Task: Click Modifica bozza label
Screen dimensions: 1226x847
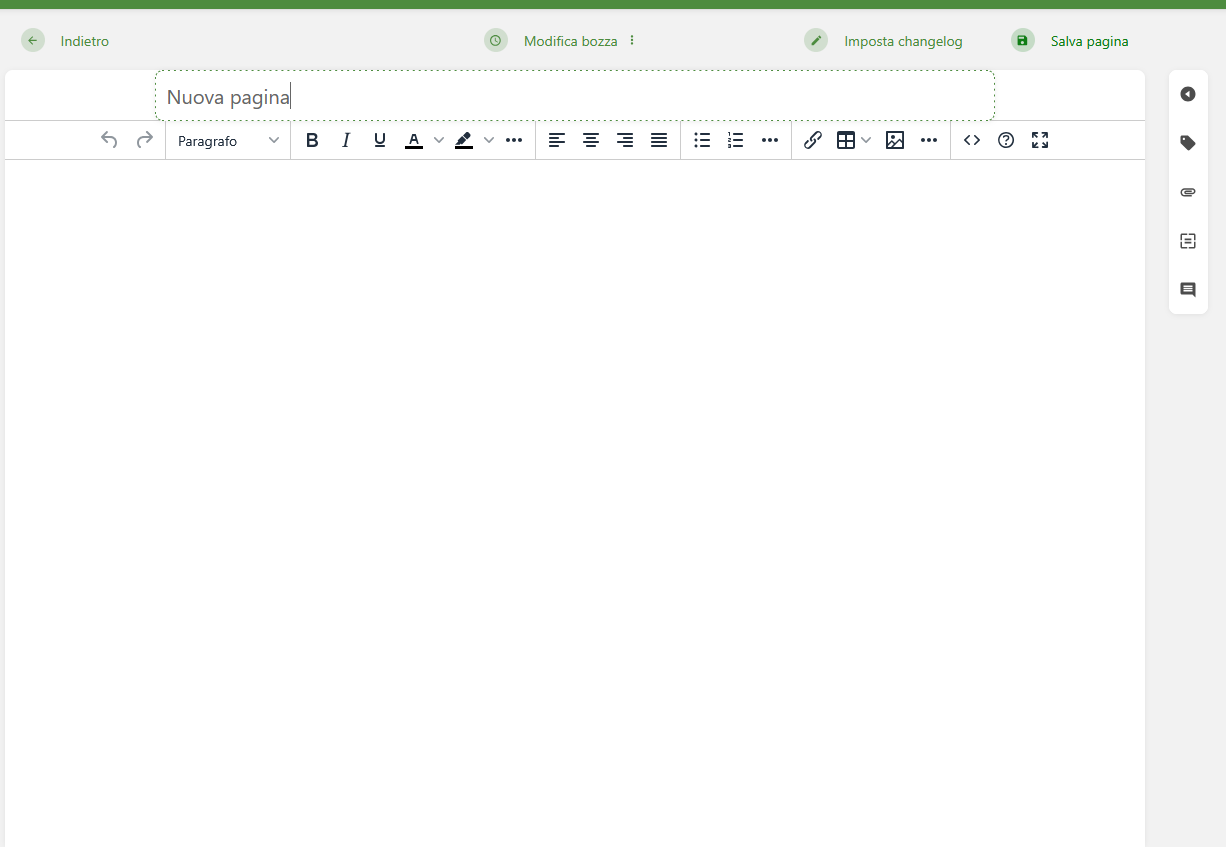Action: coord(571,41)
